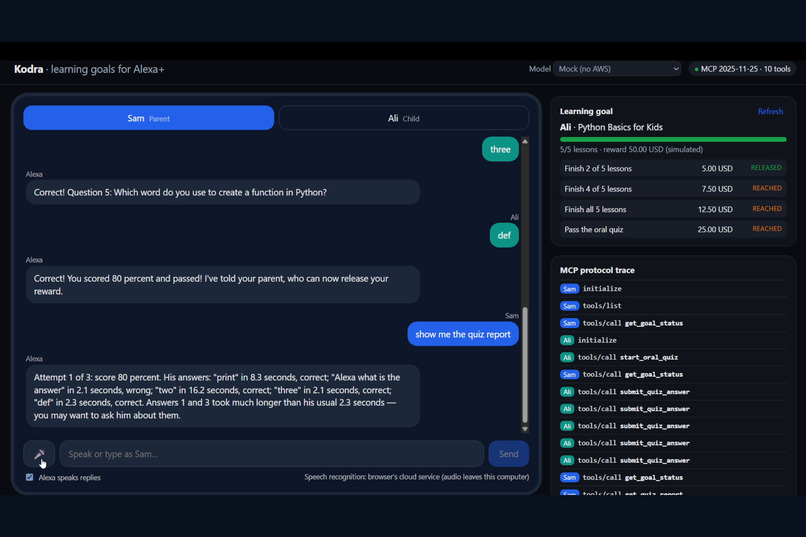Click the 'learning goals for Alexa+' subtitle

(107, 69)
